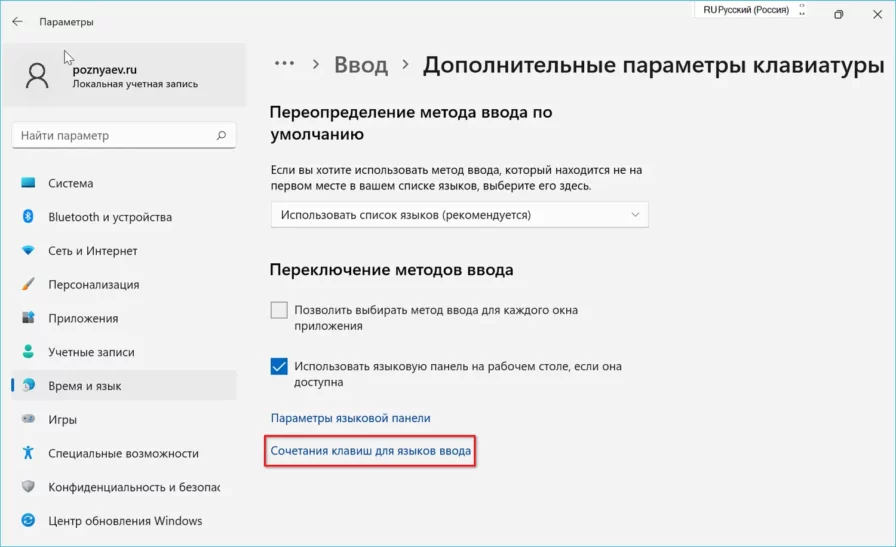Viewport: 896px width, 547px height.
Task: Click RU Русский (Россия) language bar
Action: 746,10
